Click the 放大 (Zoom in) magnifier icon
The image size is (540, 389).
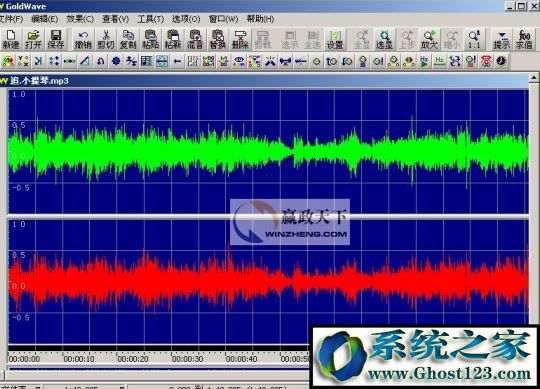coord(429,39)
